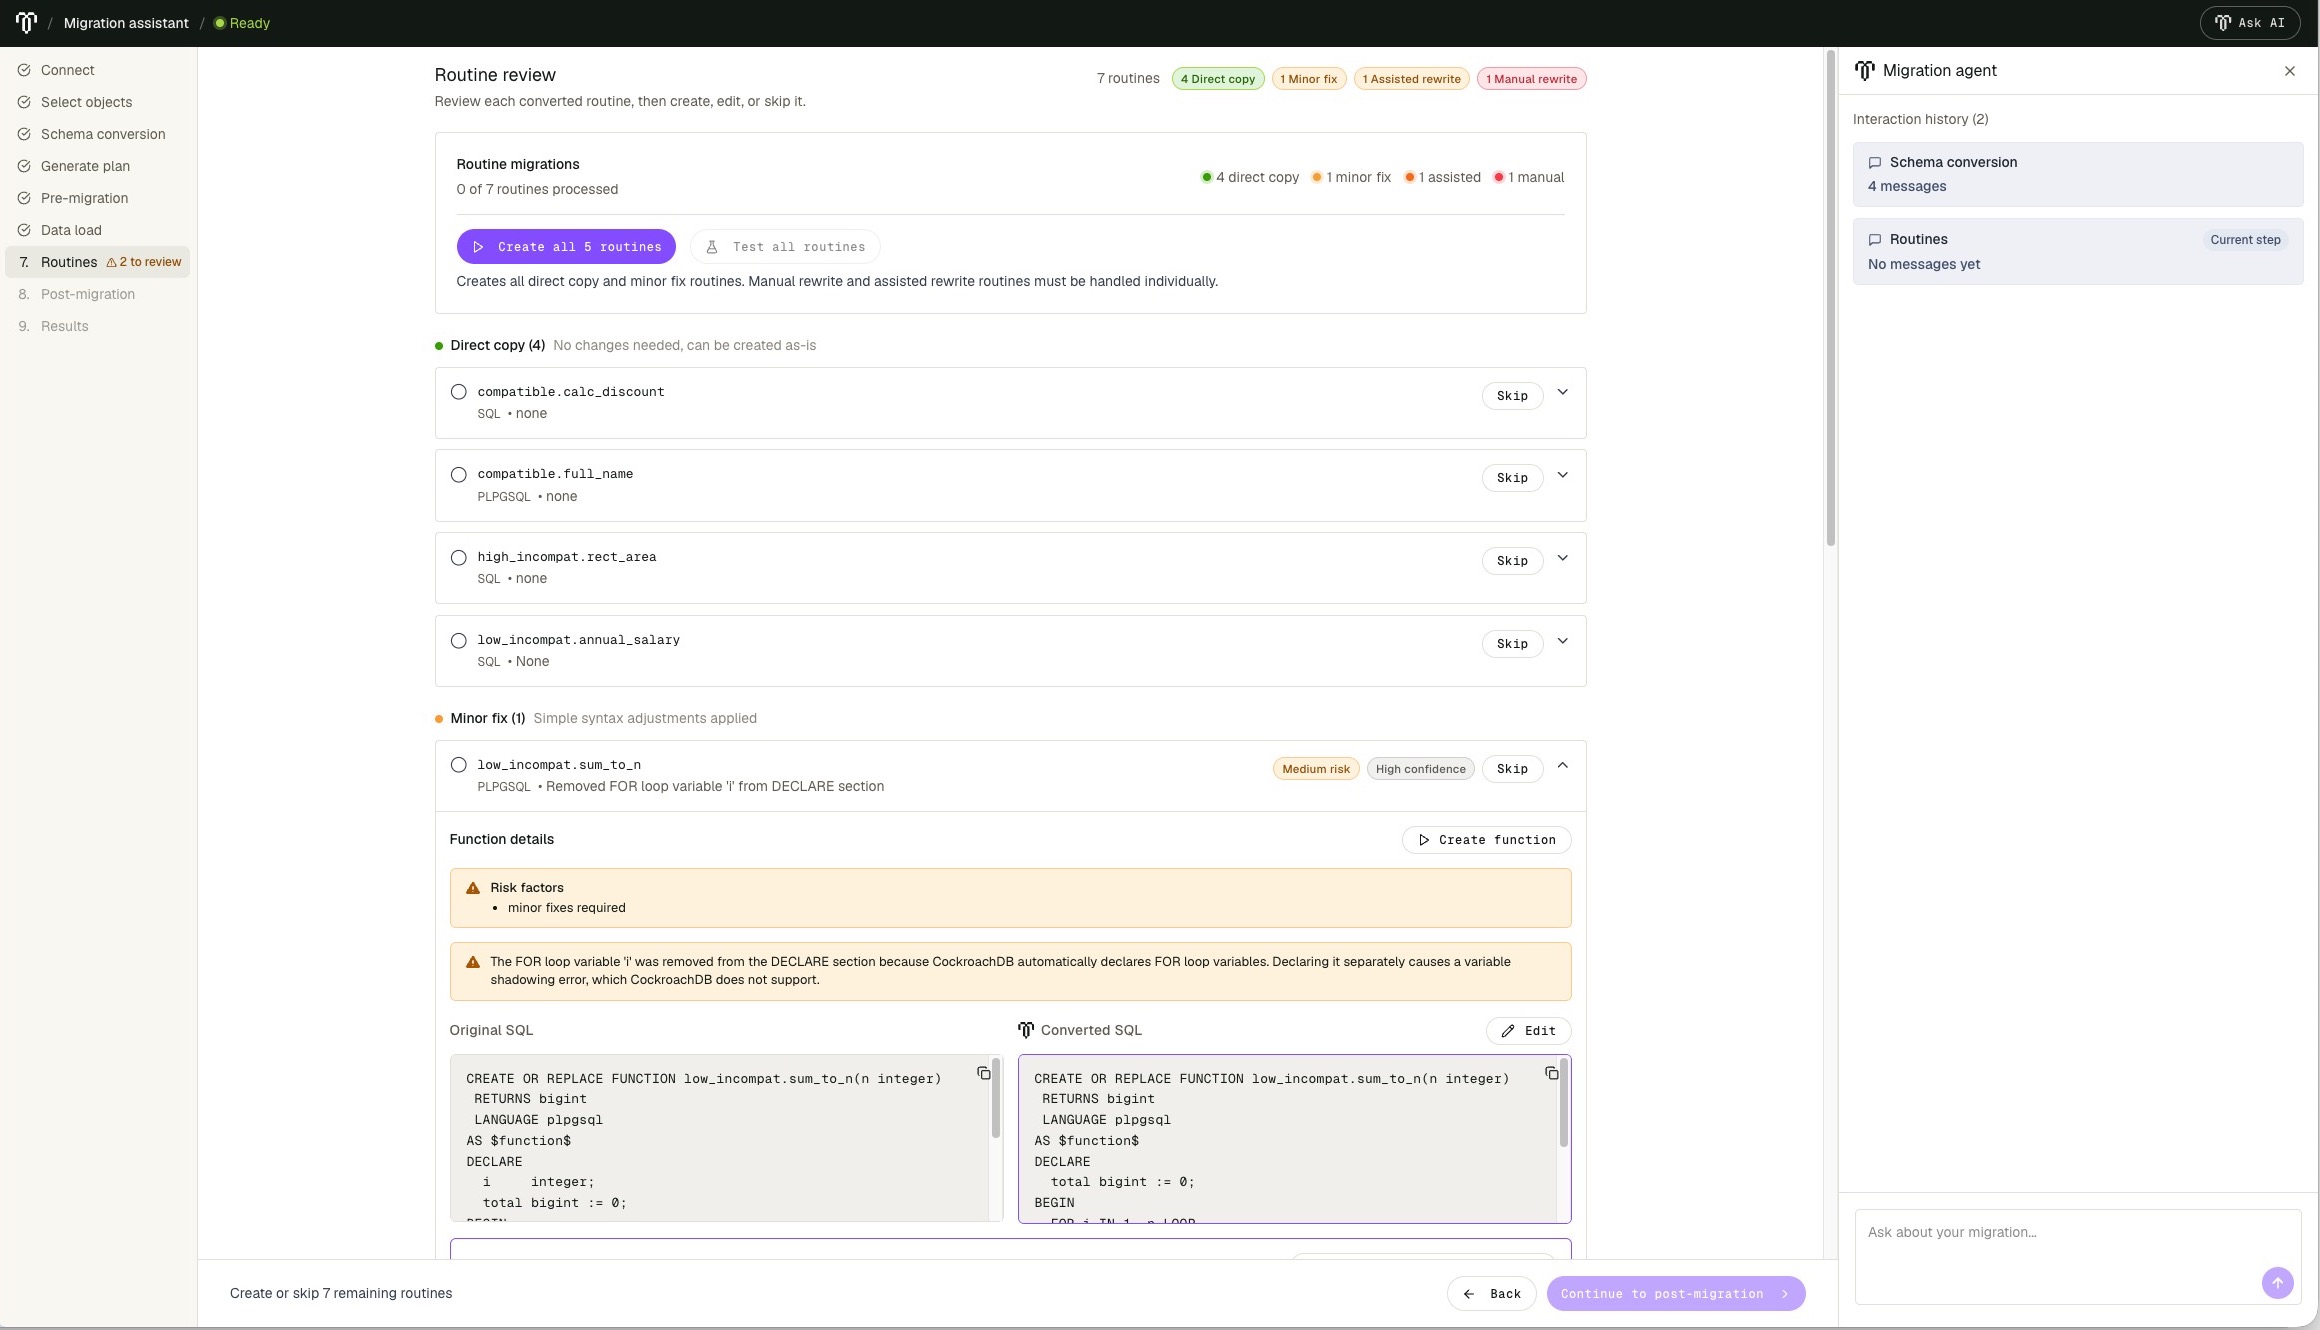Click Data load step checkmark icon
2320x1330 pixels.
coord(24,230)
